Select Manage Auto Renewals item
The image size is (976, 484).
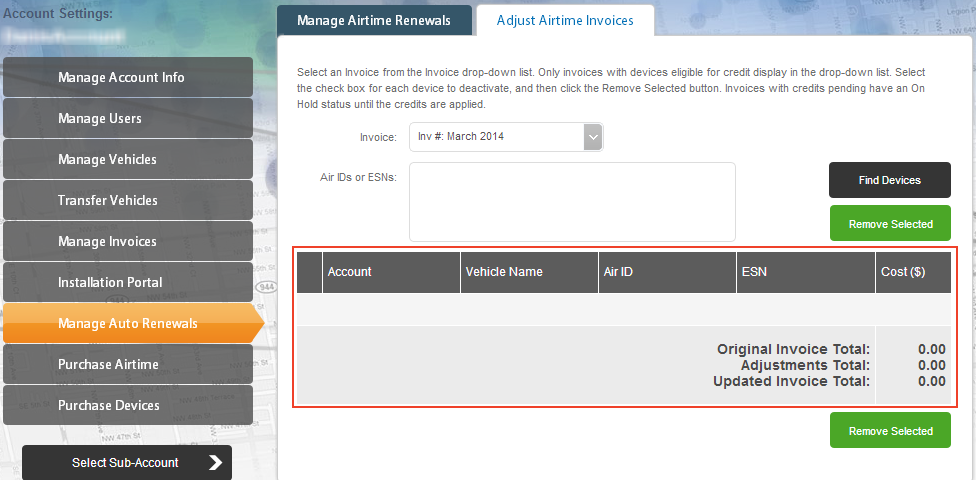pos(133,323)
